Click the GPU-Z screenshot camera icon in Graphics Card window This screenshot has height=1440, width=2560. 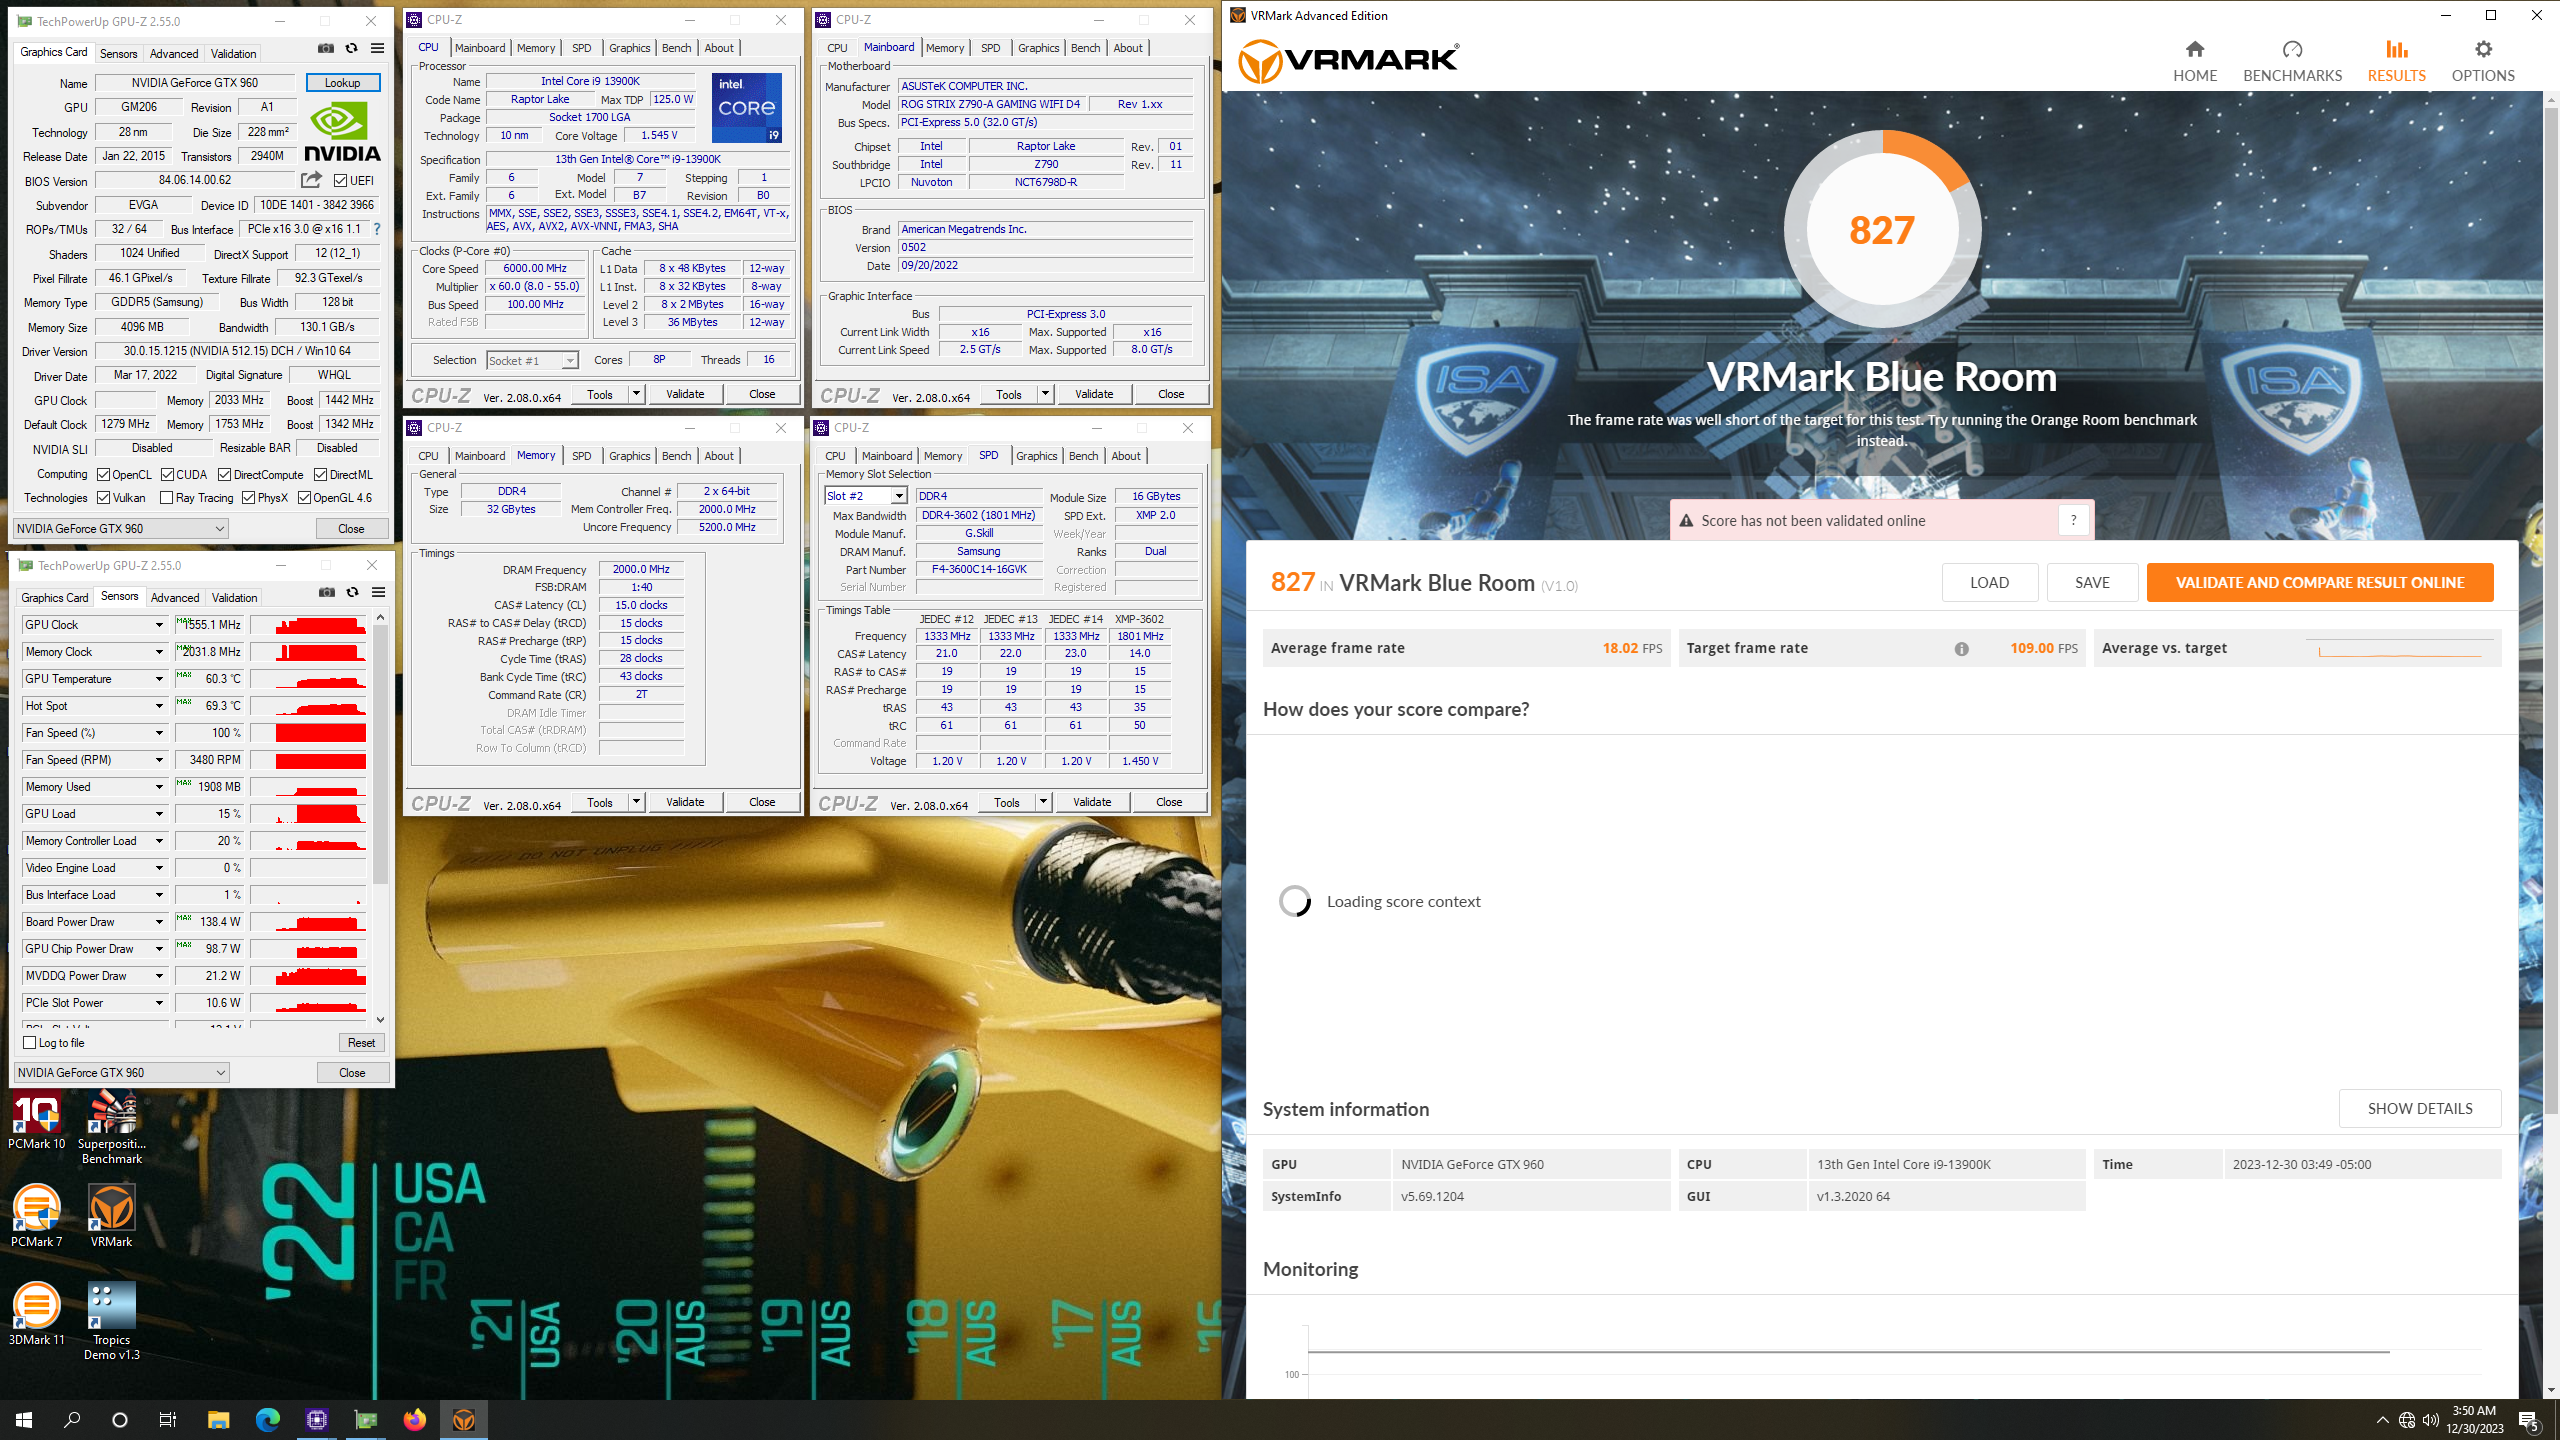point(326,48)
